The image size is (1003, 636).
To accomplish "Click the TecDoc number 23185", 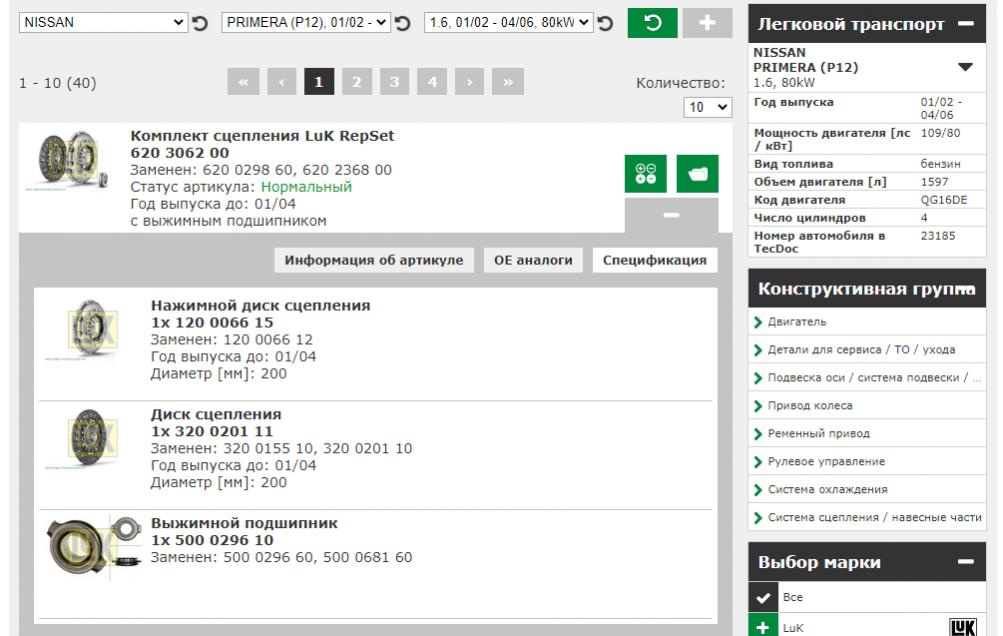I will tap(938, 235).
